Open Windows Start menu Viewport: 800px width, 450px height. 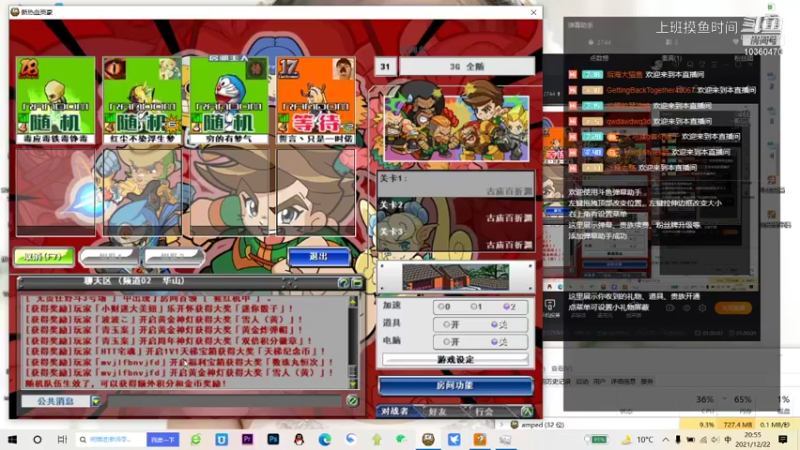[12, 439]
